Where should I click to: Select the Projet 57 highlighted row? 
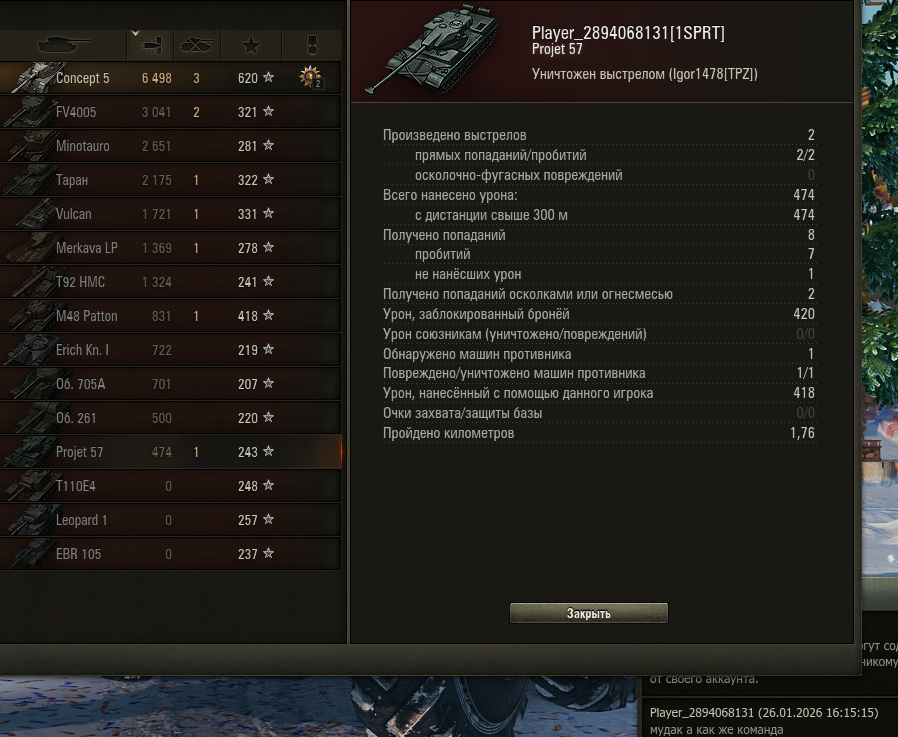(x=170, y=452)
